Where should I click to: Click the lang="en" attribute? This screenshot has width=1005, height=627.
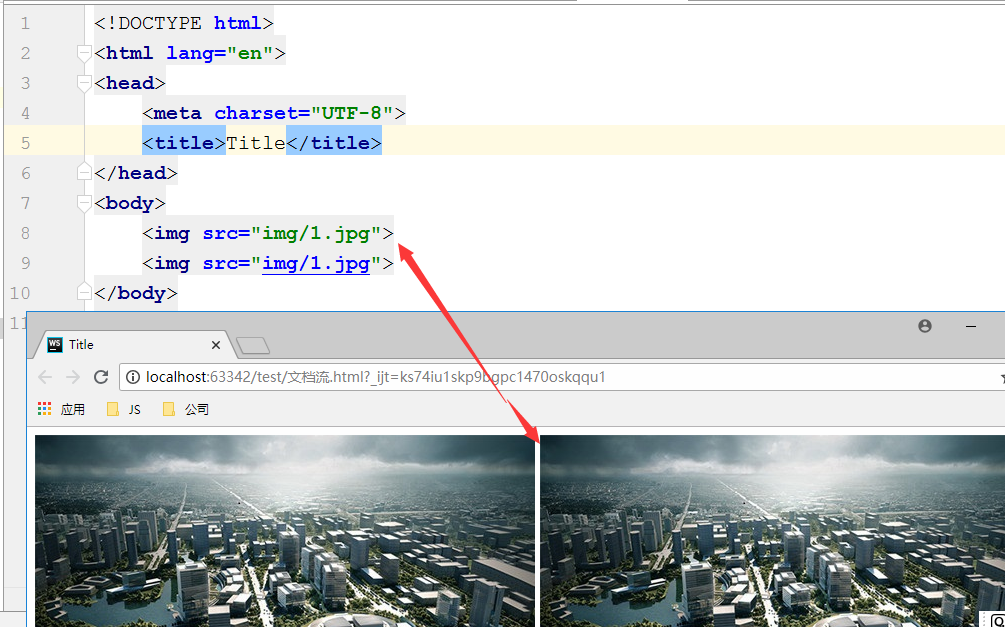pyautogui.click(x=220, y=53)
